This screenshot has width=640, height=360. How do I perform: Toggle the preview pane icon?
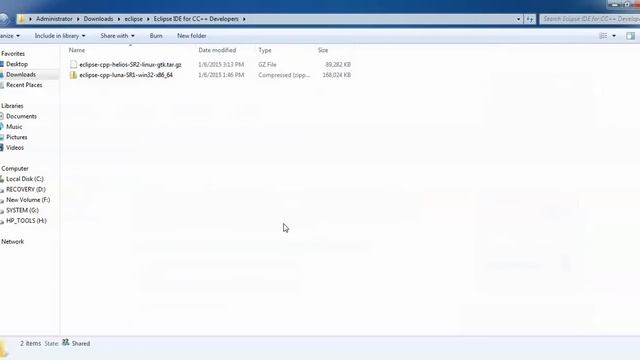pyautogui.click(x=630, y=36)
